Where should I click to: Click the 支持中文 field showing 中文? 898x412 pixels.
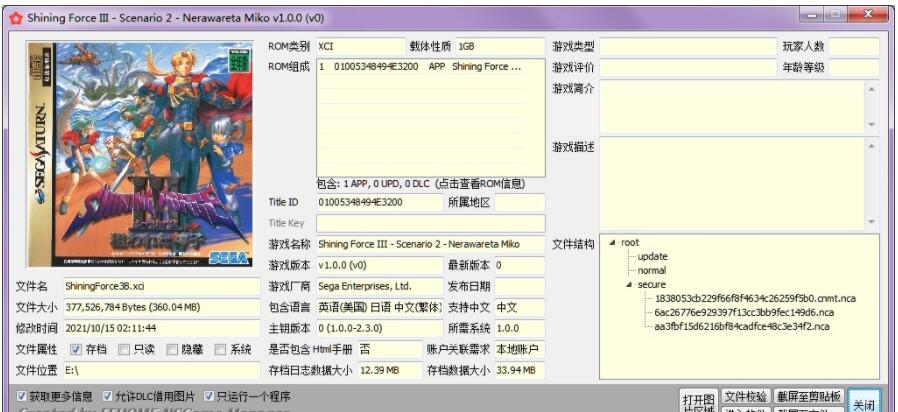tap(520, 308)
